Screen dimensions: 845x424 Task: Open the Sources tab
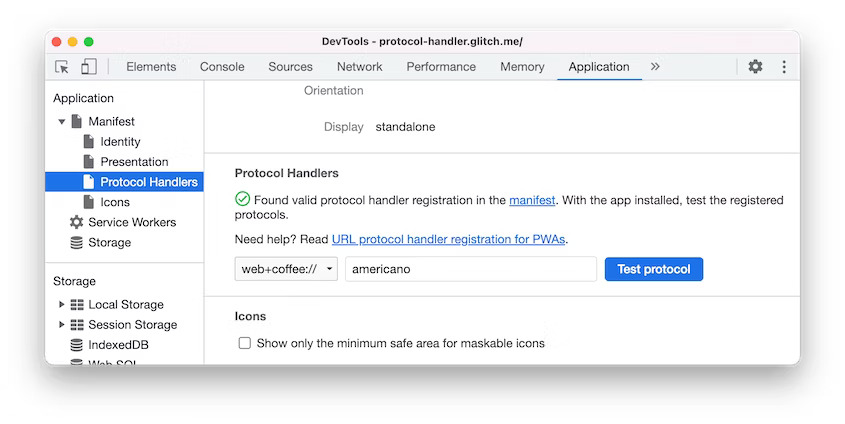290,67
